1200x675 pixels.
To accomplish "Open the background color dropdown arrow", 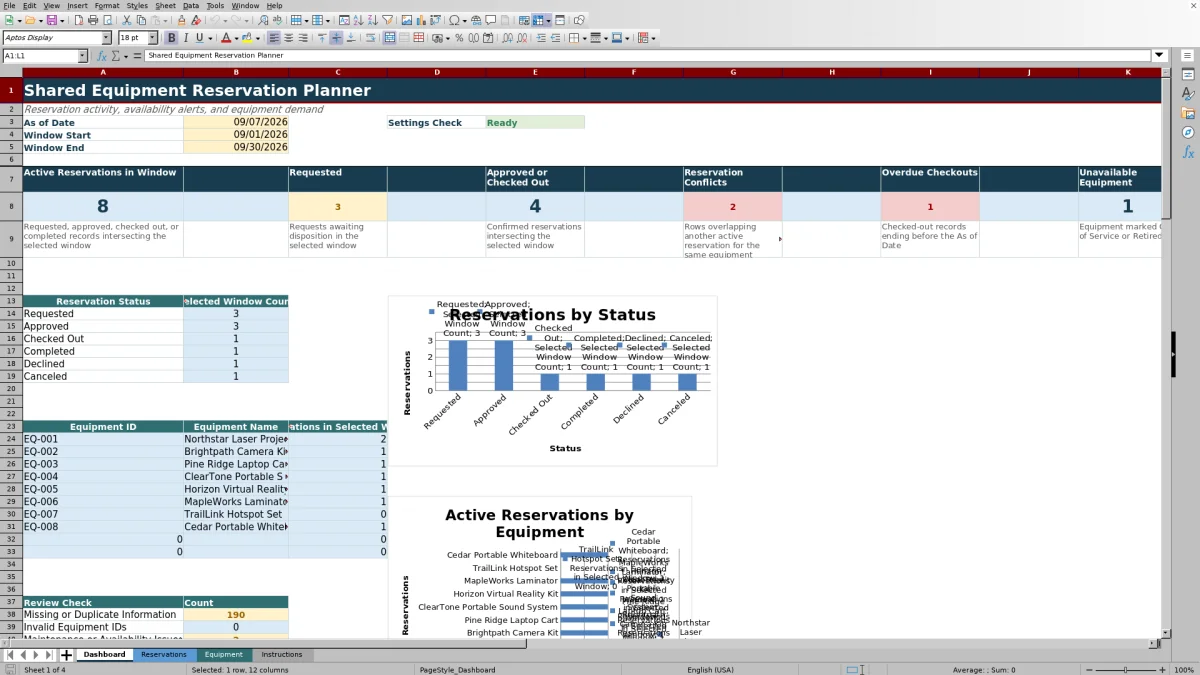I will [258, 38].
